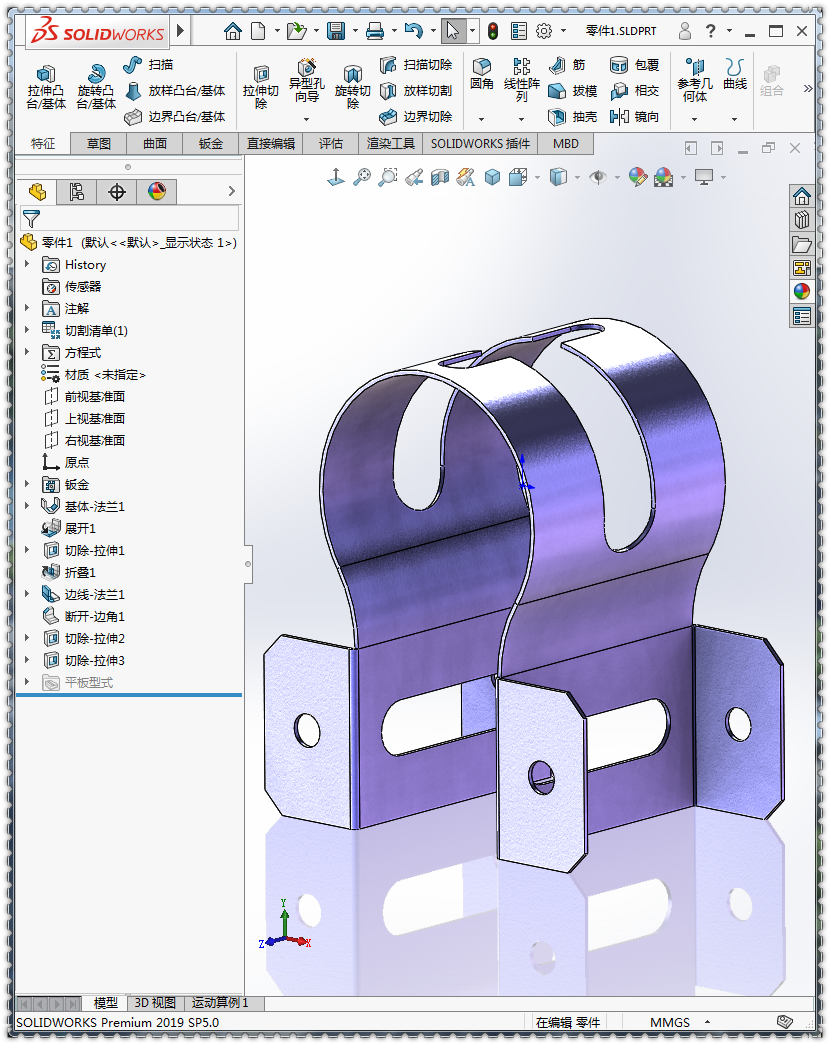
Task: Expand the 注解 annotations node
Action: point(27,308)
